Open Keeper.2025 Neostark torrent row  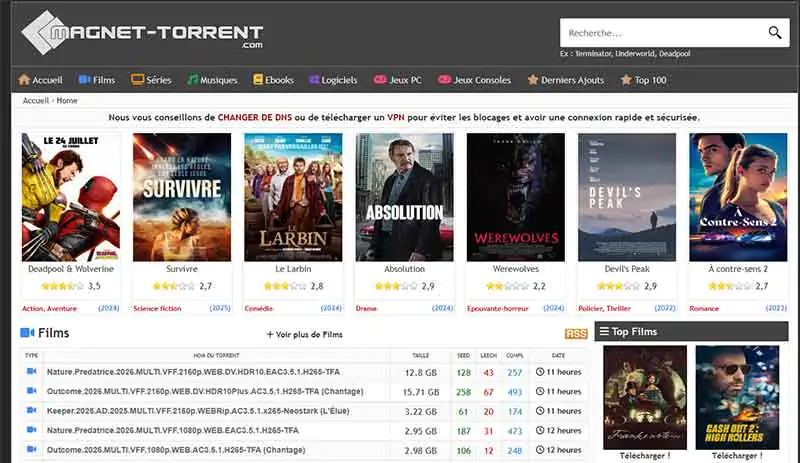(x=305, y=411)
